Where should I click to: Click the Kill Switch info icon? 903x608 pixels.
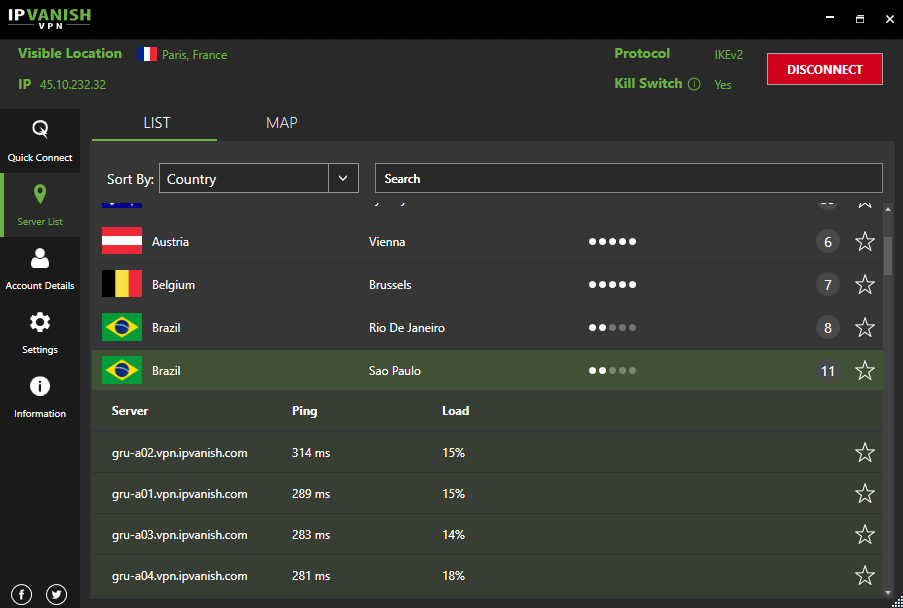click(x=695, y=84)
